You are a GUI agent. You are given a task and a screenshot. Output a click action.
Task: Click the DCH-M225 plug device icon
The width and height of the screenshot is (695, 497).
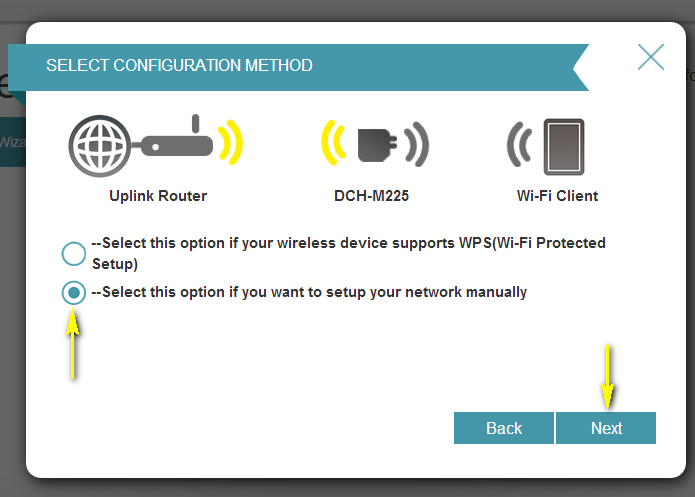pyautogui.click(x=373, y=144)
